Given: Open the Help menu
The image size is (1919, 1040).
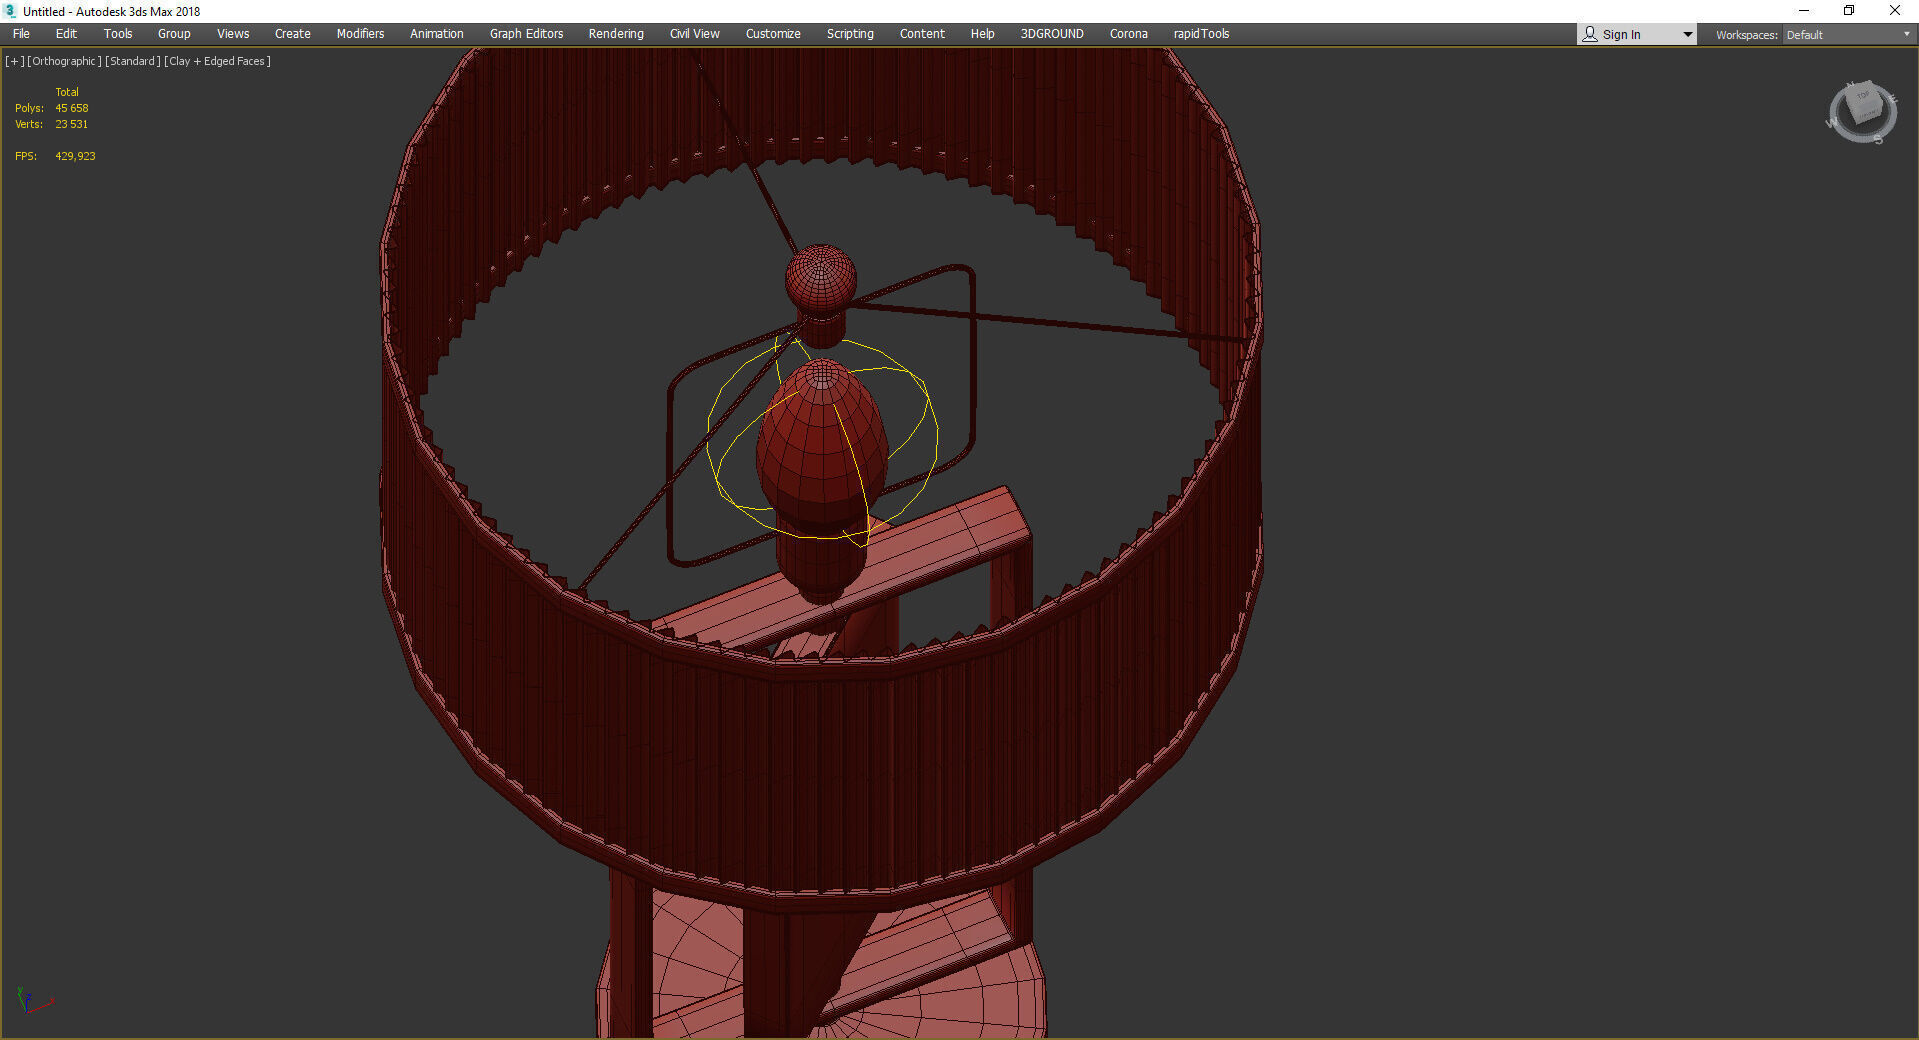Looking at the screenshot, I should pos(983,34).
